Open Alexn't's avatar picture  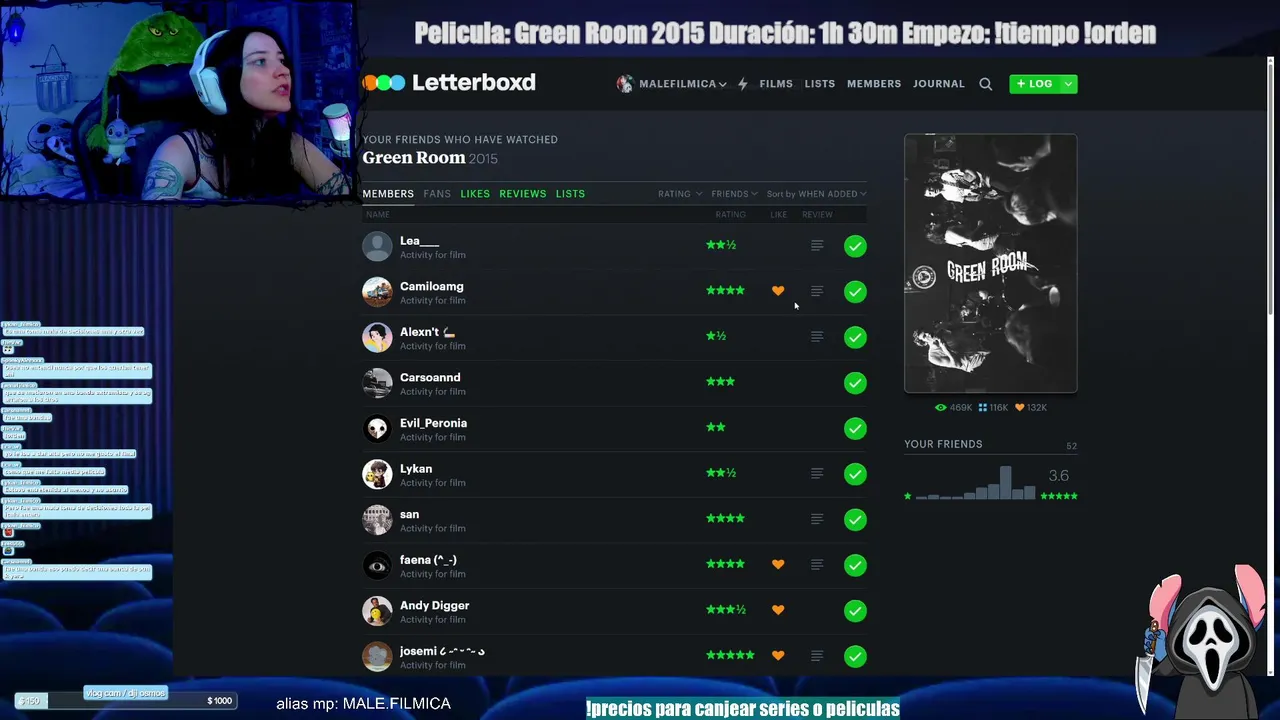(377, 337)
